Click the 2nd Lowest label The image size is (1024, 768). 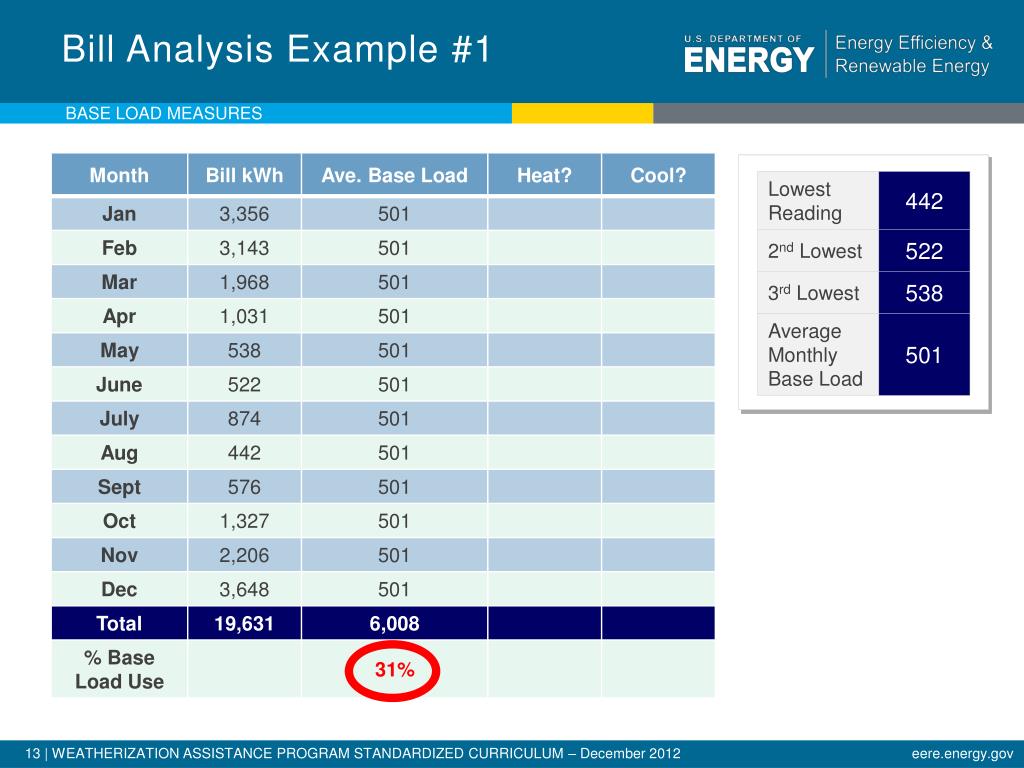tap(815, 251)
